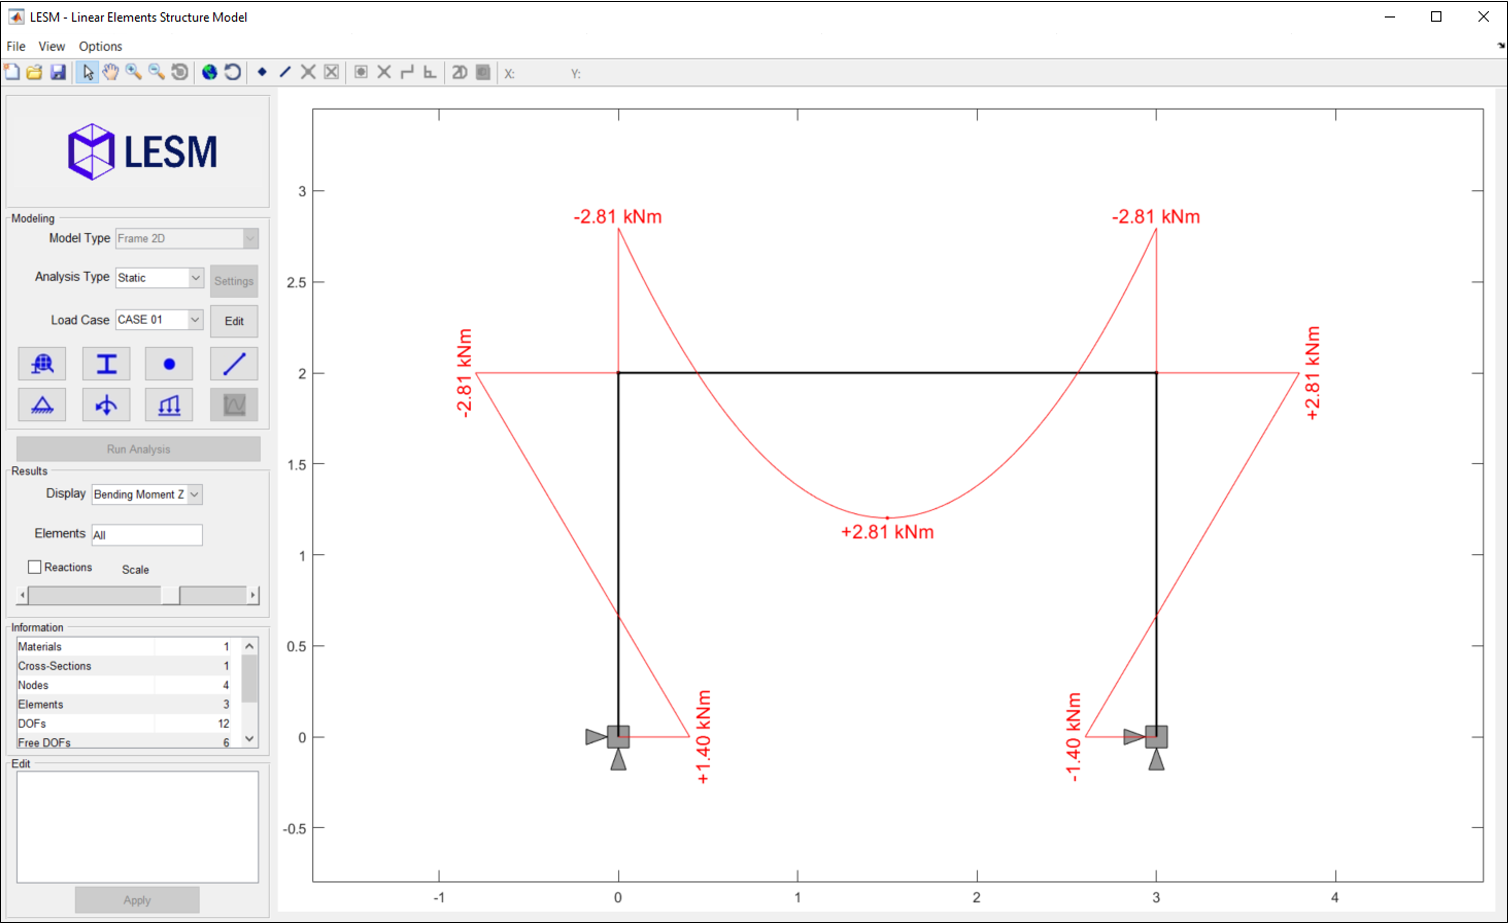
Task: Toggle the 2D view mode button
Action: tap(459, 72)
